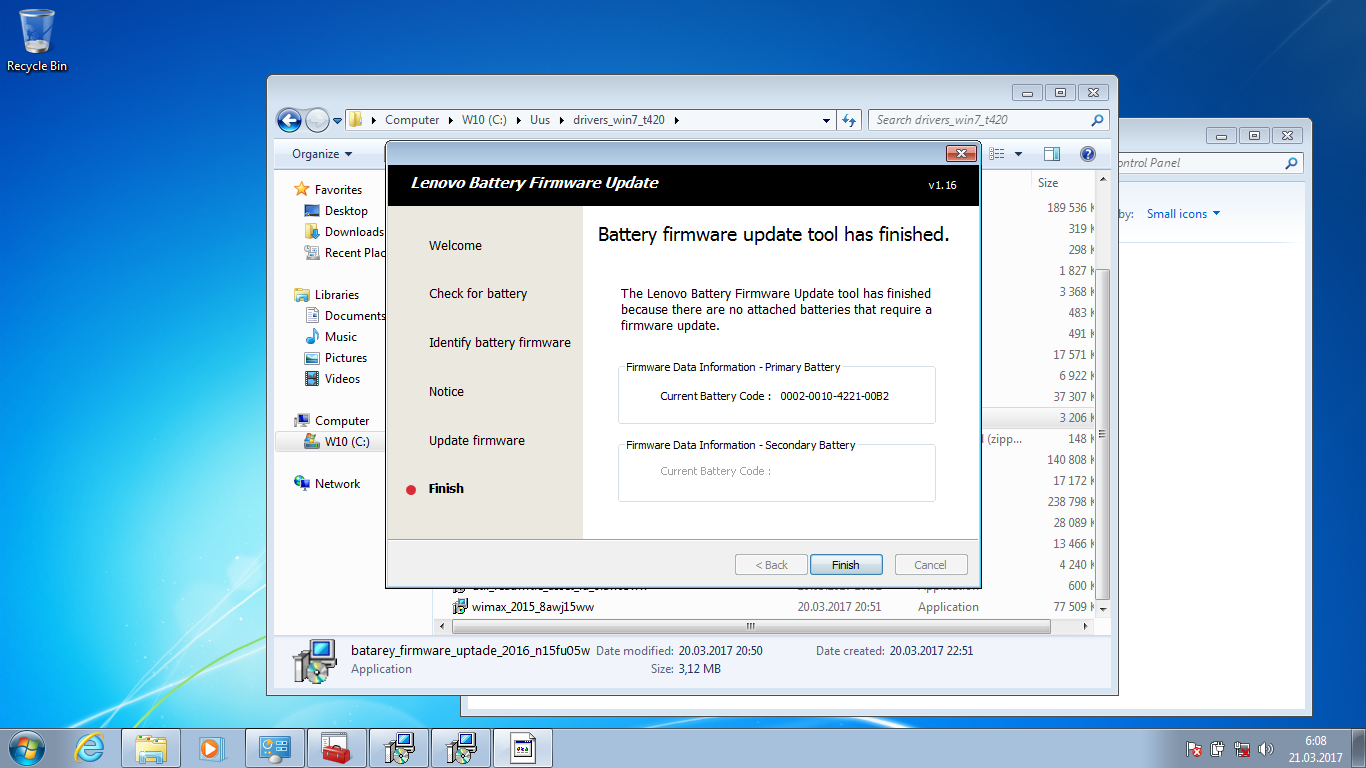The width and height of the screenshot is (1366, 768).
Task: Select Network in the navigation pane
Action: 337,484
